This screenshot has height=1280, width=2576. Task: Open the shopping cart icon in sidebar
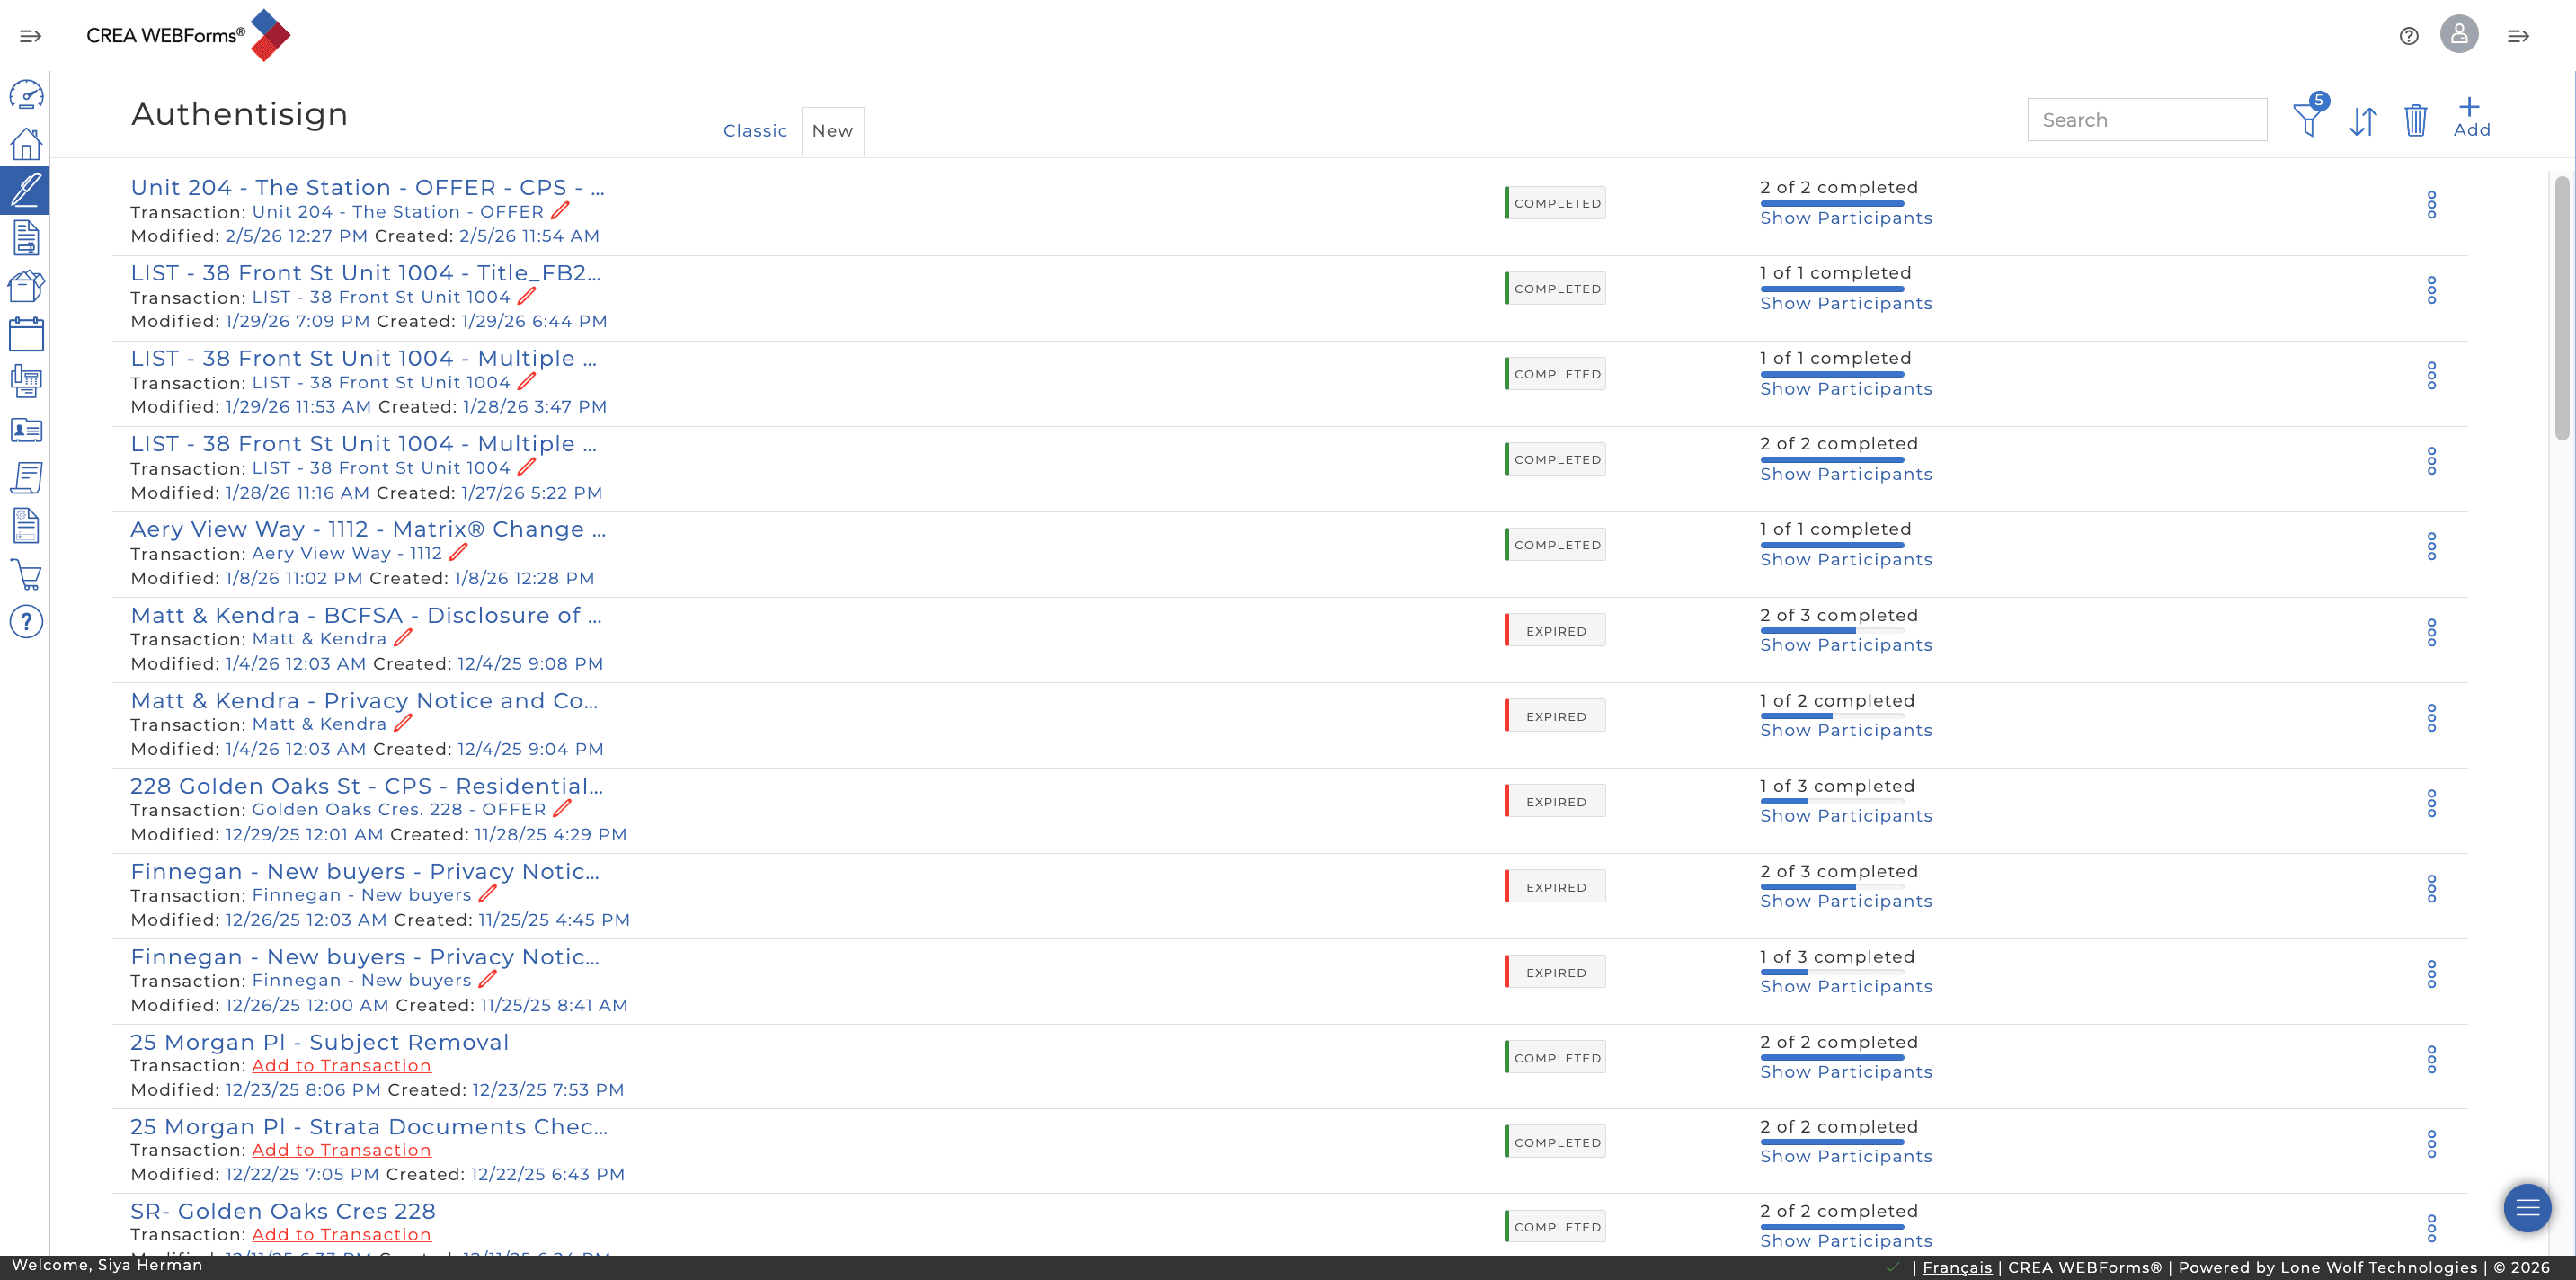(x=26, y=574)
